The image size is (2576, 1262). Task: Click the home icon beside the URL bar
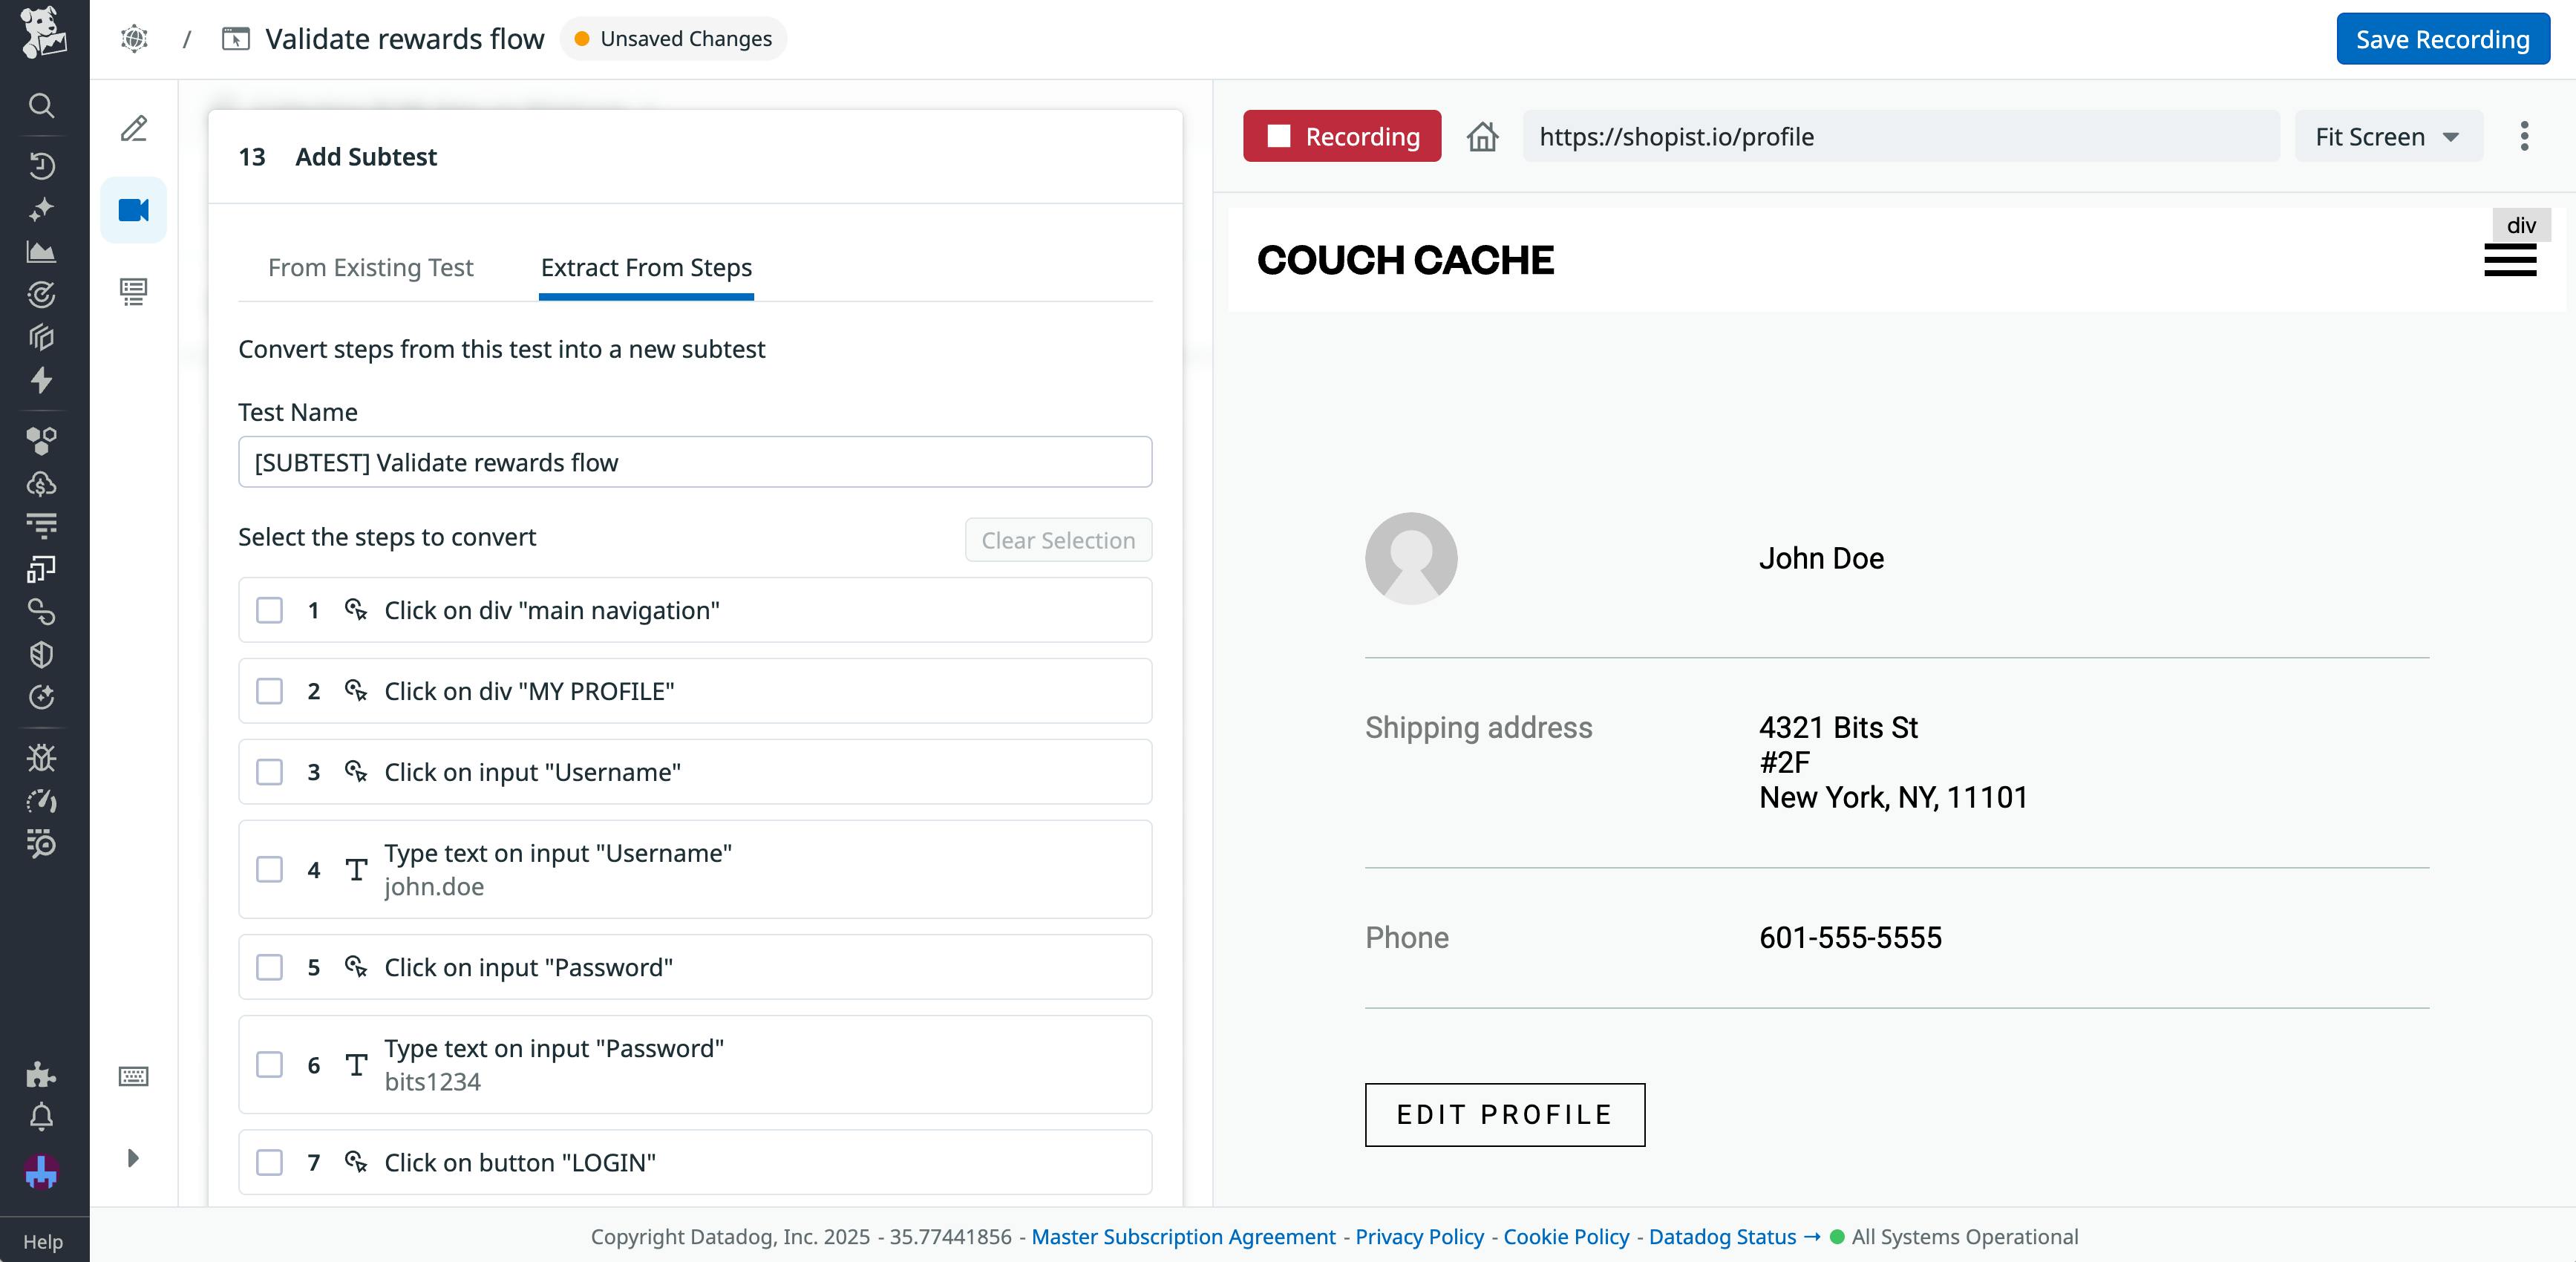coord(1483,136)
